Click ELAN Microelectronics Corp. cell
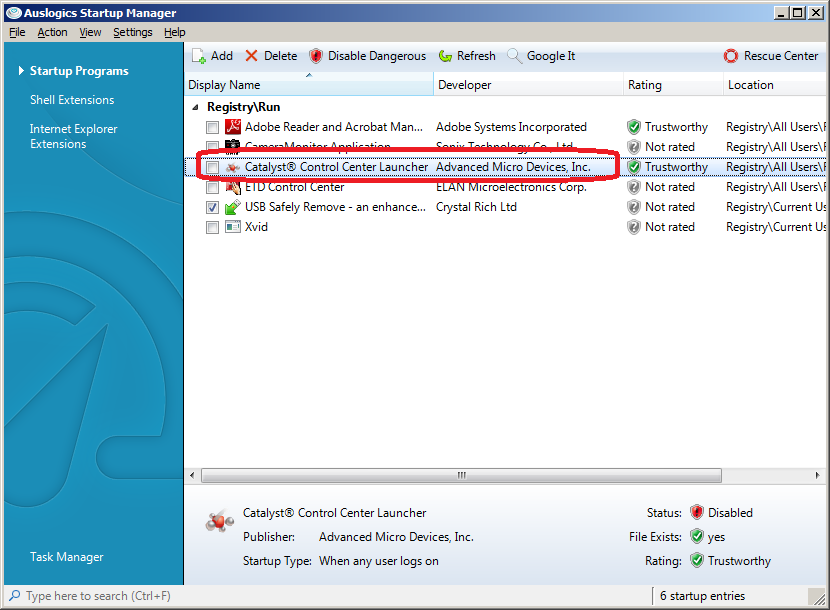830x610 pixels. point(511,187)
